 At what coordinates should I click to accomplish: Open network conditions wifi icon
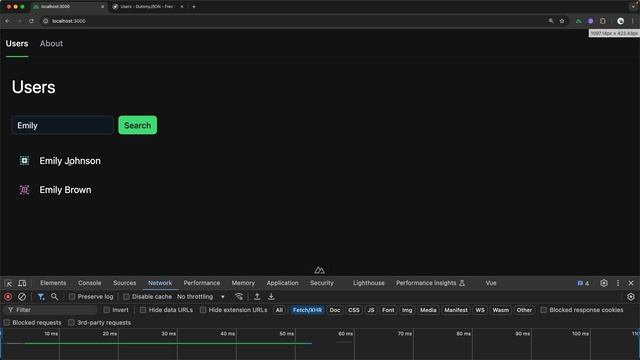(239, 297)
